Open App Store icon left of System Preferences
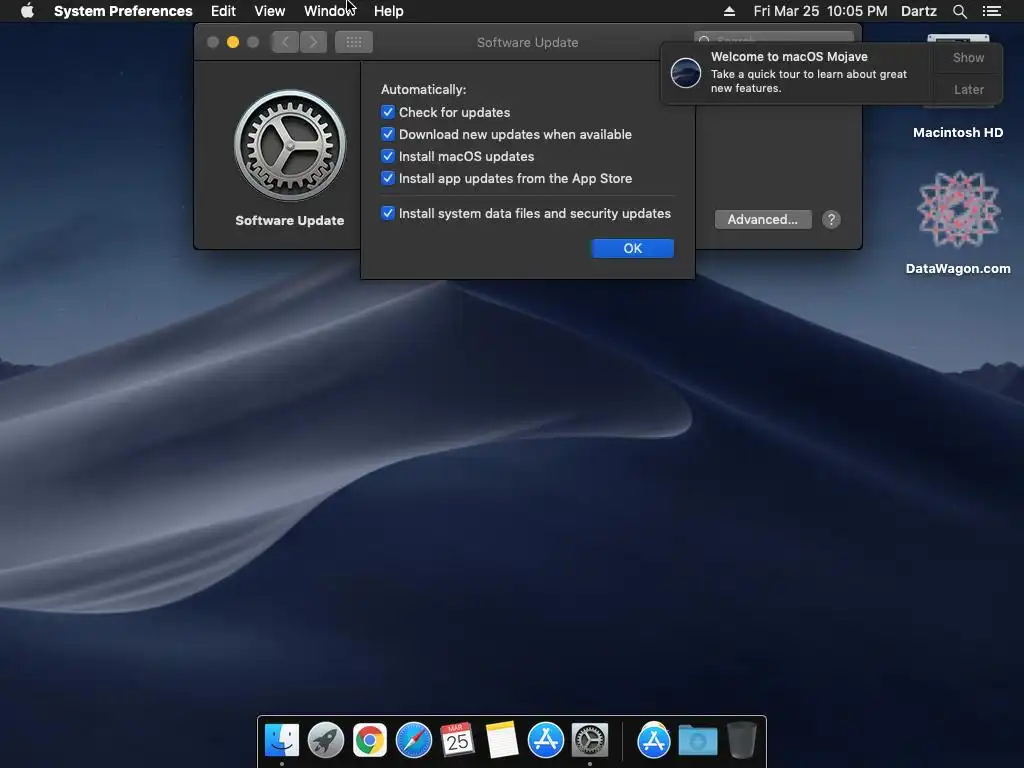The image size is (1024, 768). point(545,740)
